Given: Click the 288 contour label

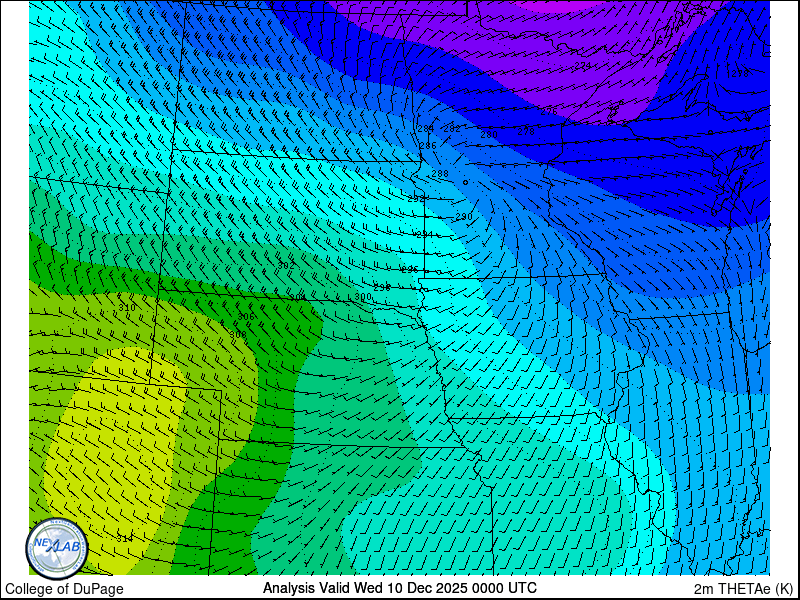Looking at the screenshot, I should tap(440, 173).
